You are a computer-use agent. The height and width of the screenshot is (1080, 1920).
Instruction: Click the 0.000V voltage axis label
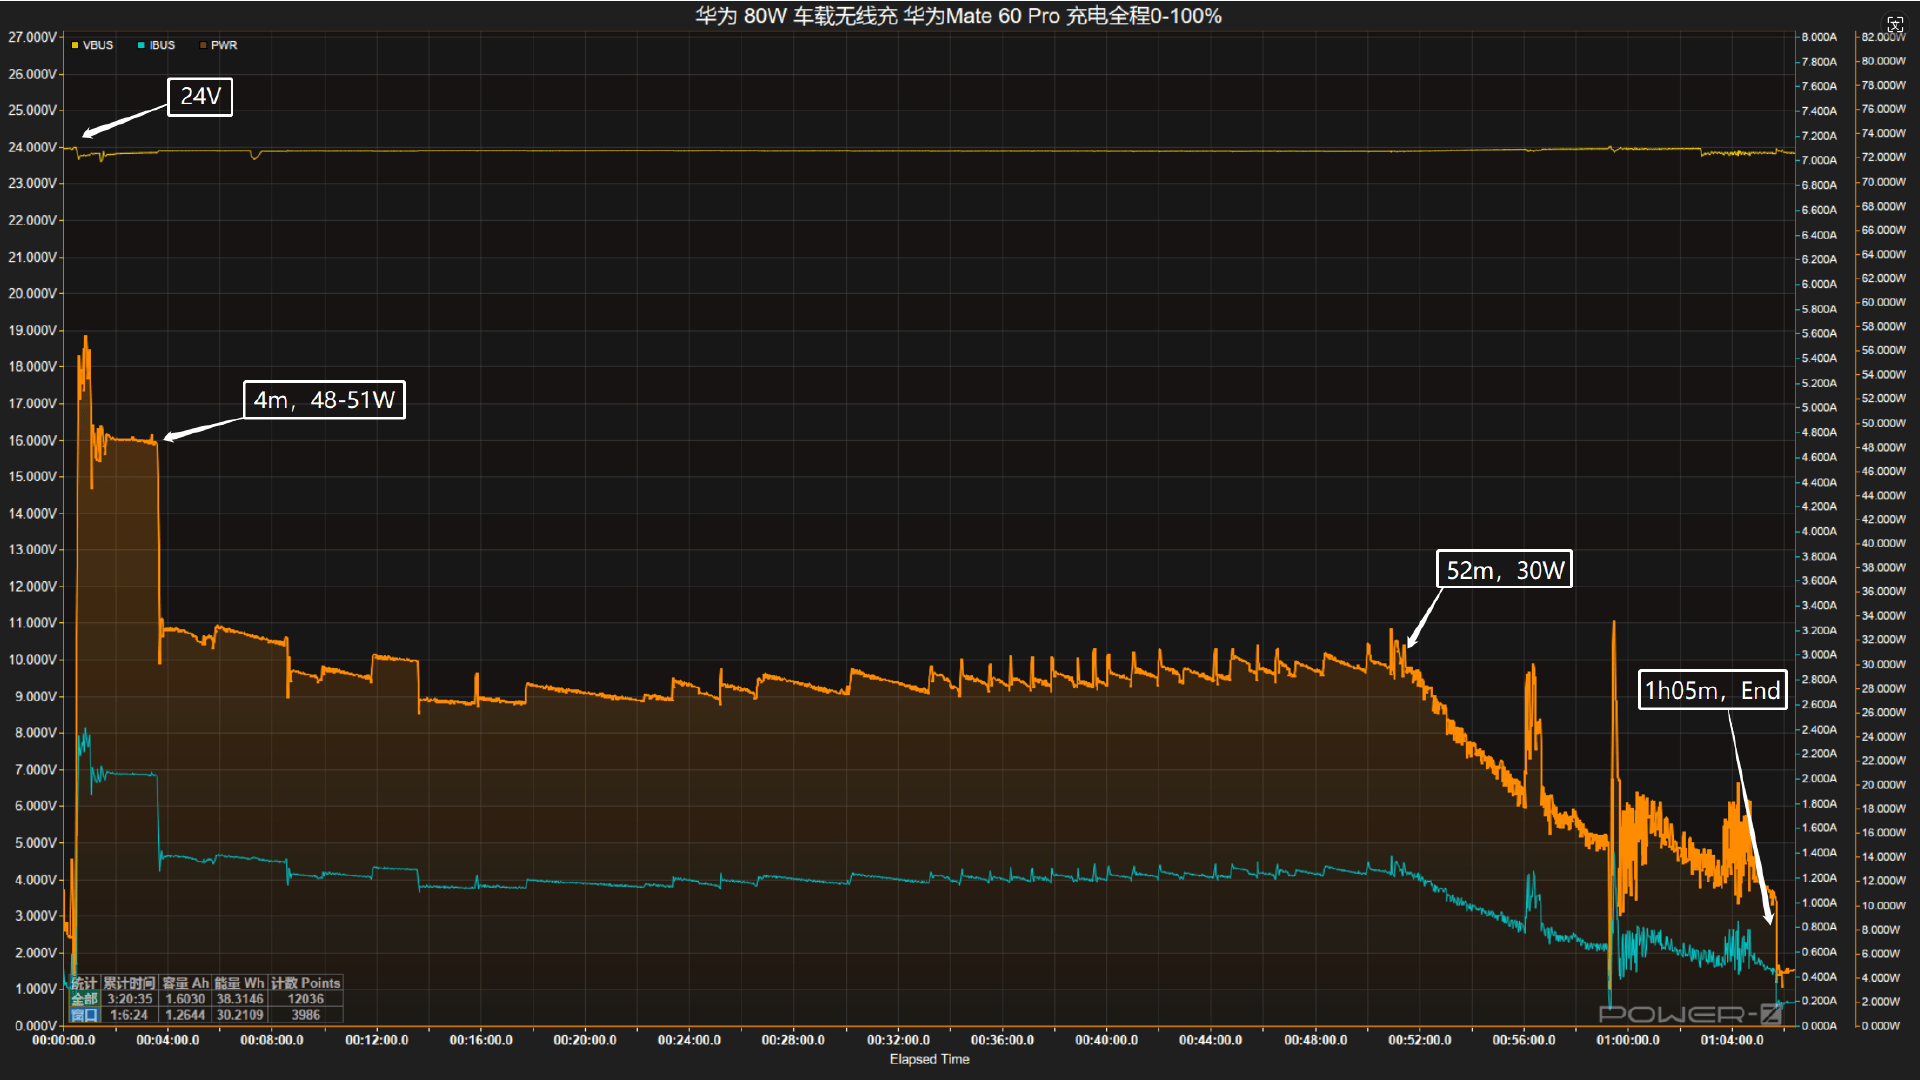pyautogui.click(x=36, y=1025)
